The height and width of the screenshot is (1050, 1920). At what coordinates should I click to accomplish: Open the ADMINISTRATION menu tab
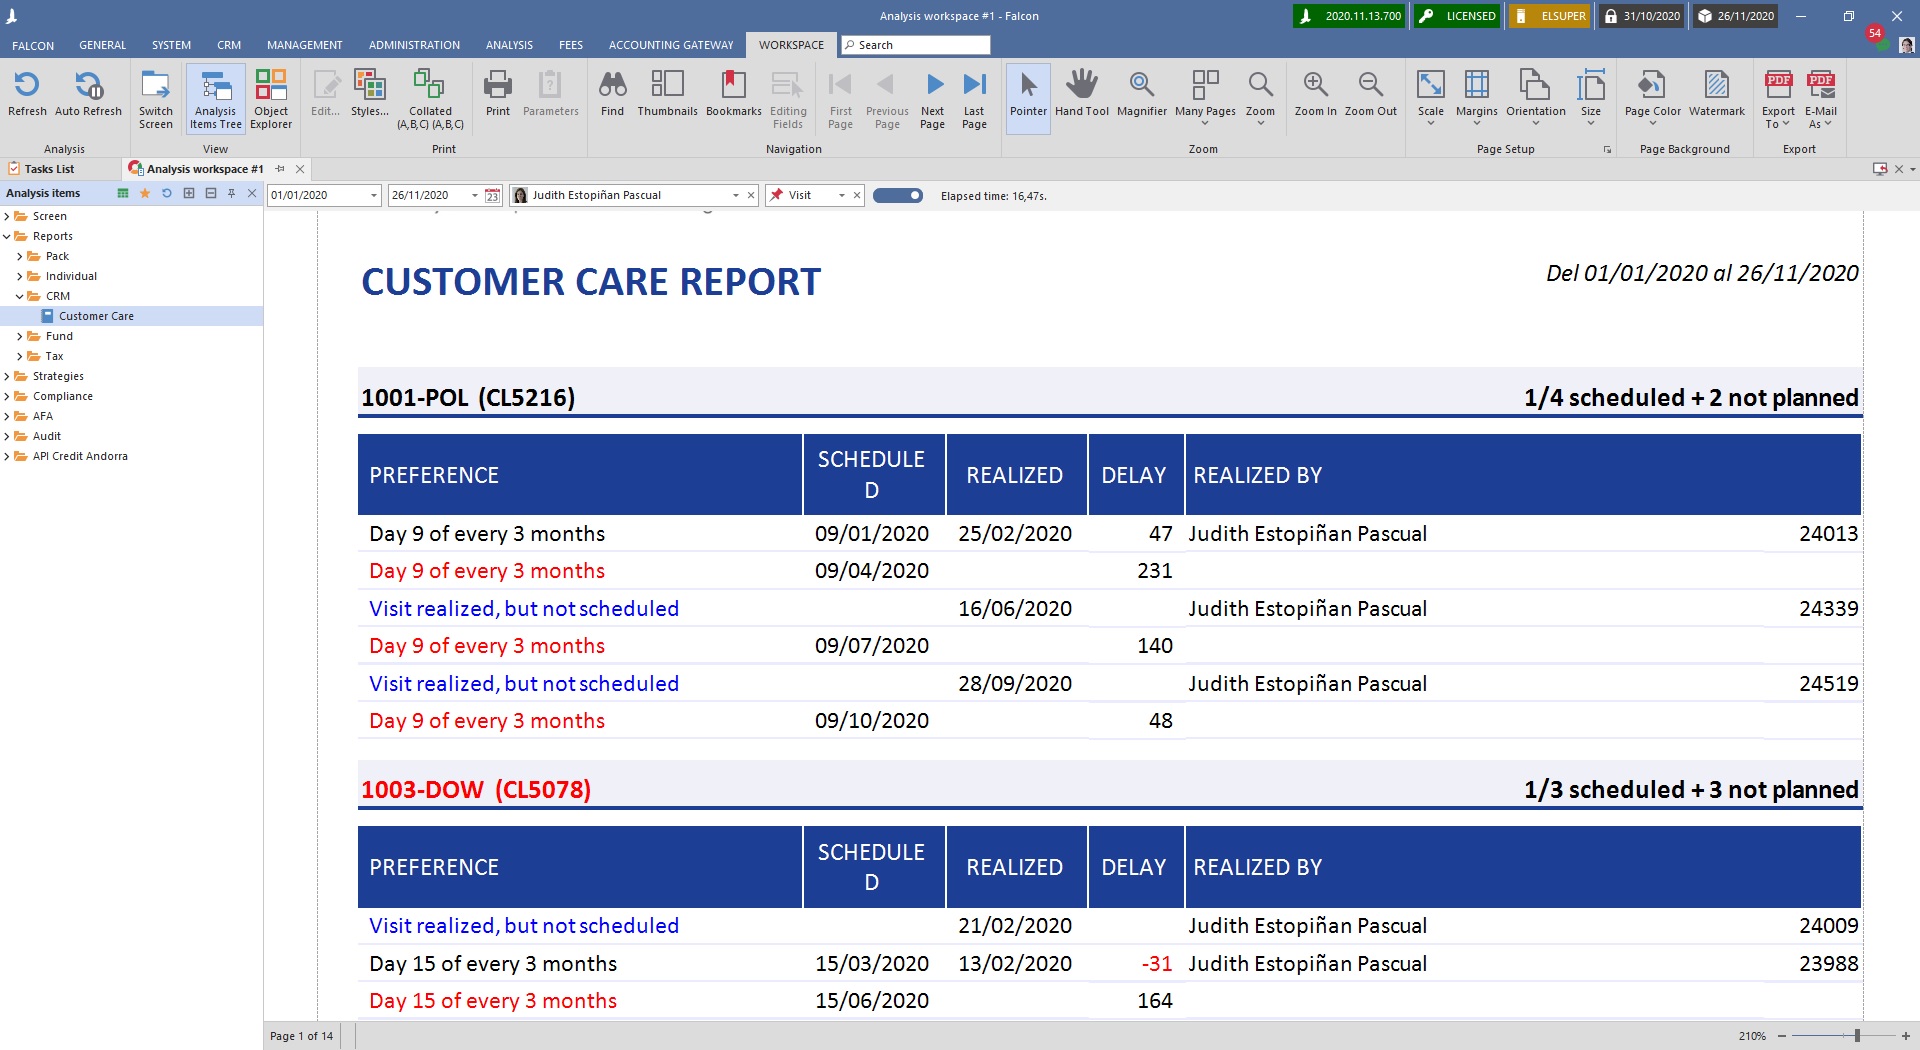[x=413, y=45]
